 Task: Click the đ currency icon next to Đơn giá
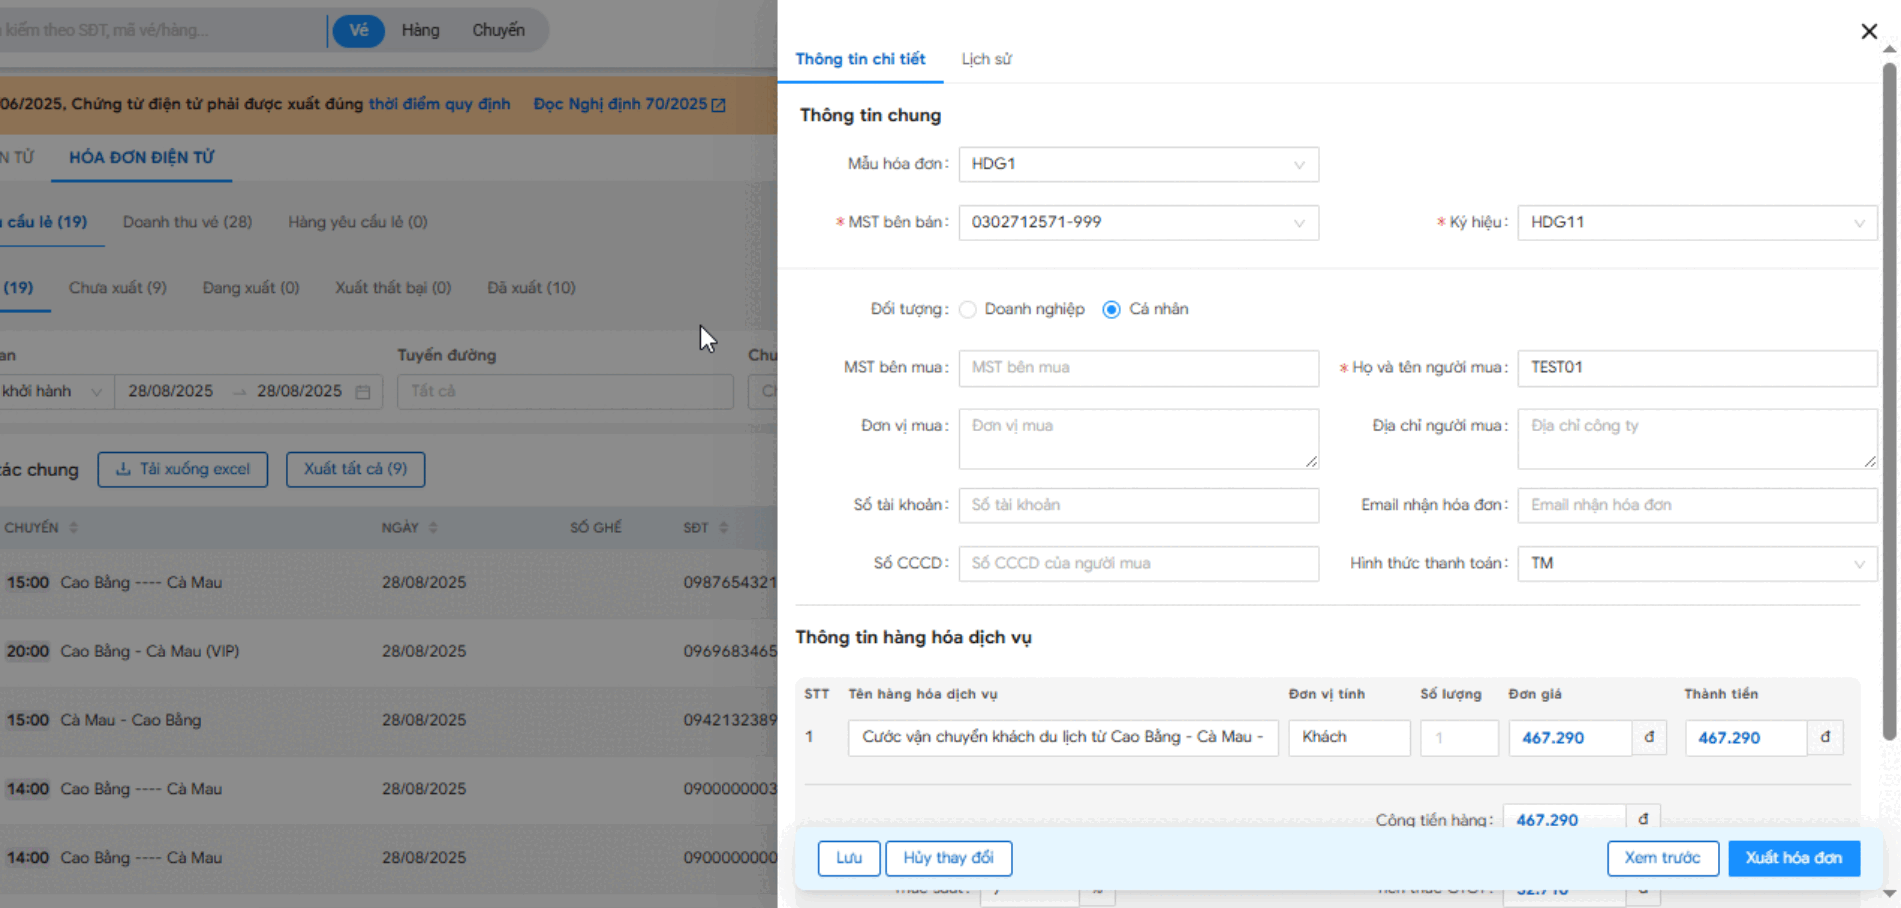click(x=1648, y=737)
